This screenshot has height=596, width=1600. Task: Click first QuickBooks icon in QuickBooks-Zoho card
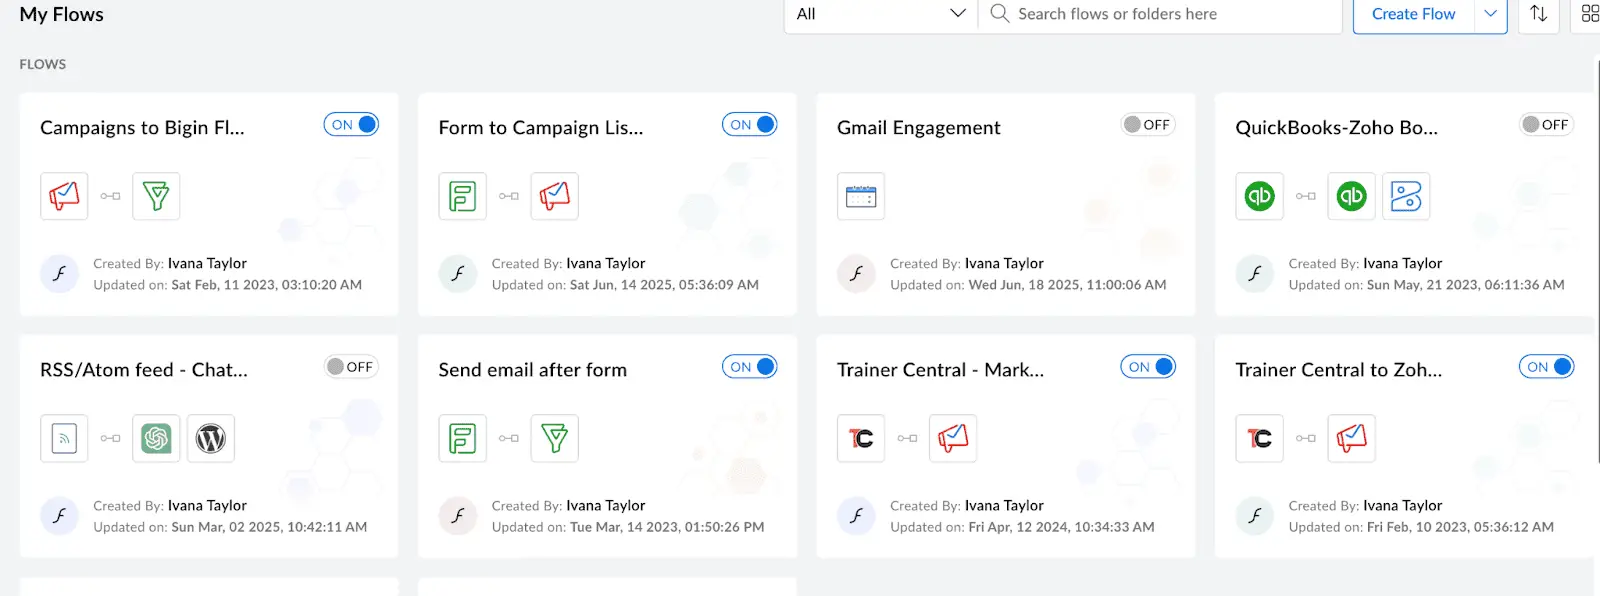pyautogui.click(x=1259, y=196)
